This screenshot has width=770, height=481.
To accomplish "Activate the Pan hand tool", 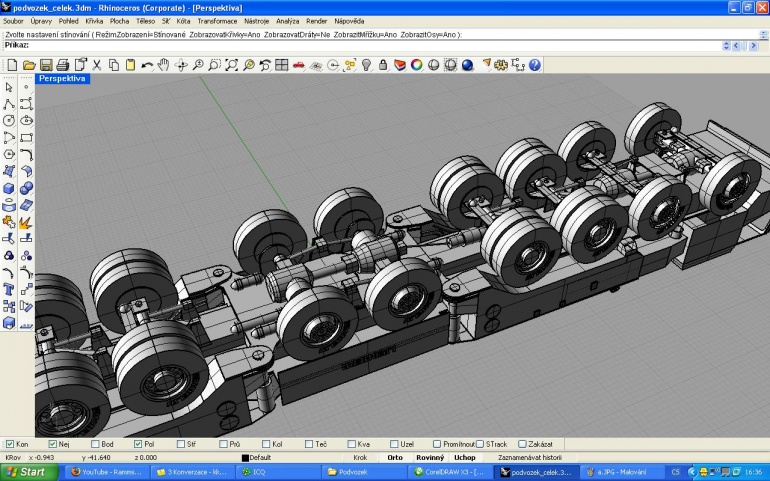I will coord(164,65).
